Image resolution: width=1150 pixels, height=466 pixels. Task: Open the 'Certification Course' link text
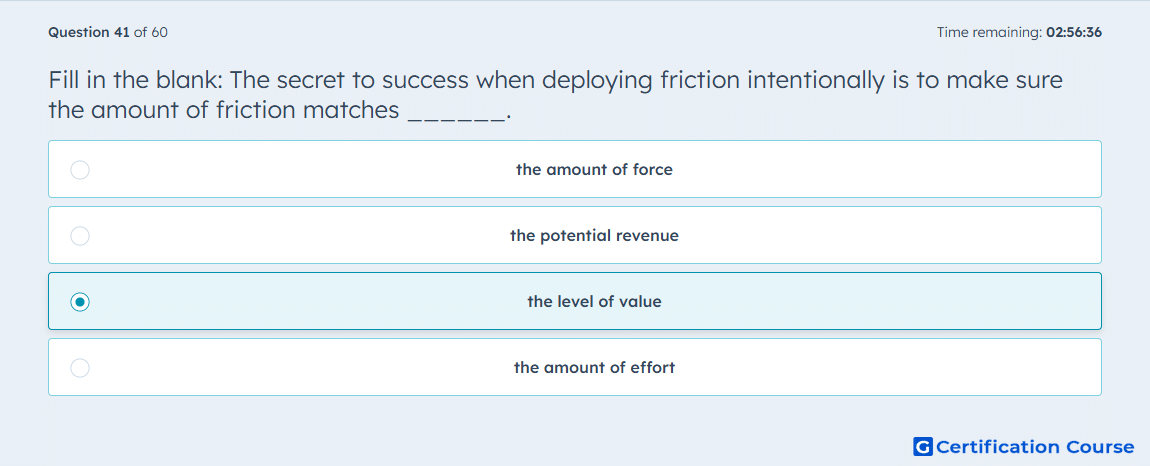[1035, 447]
